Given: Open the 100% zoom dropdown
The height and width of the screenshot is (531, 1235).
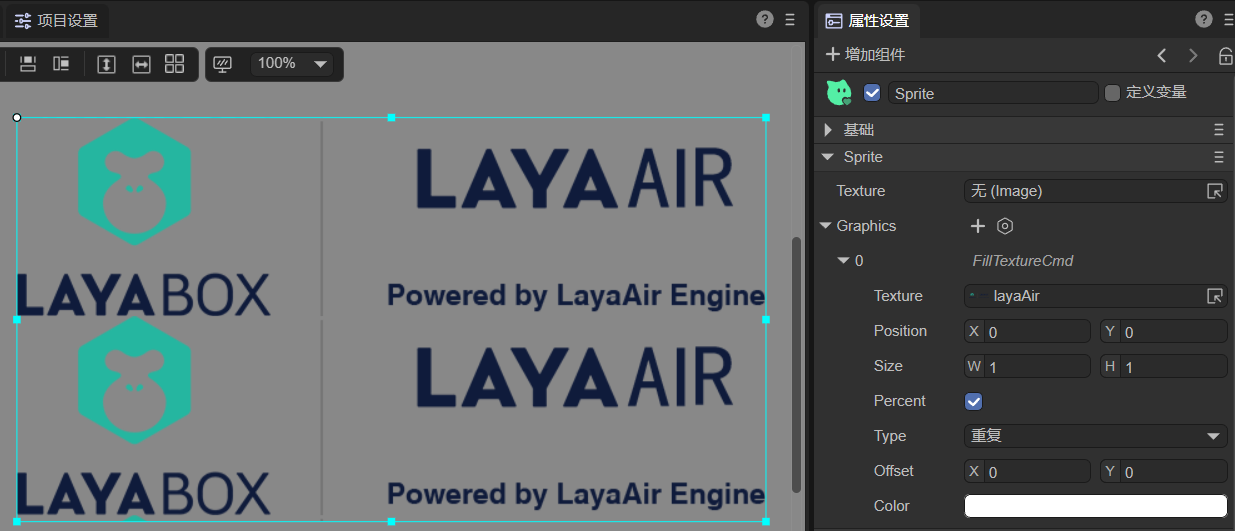Looking at the screenshot, I should pos(292,64).
